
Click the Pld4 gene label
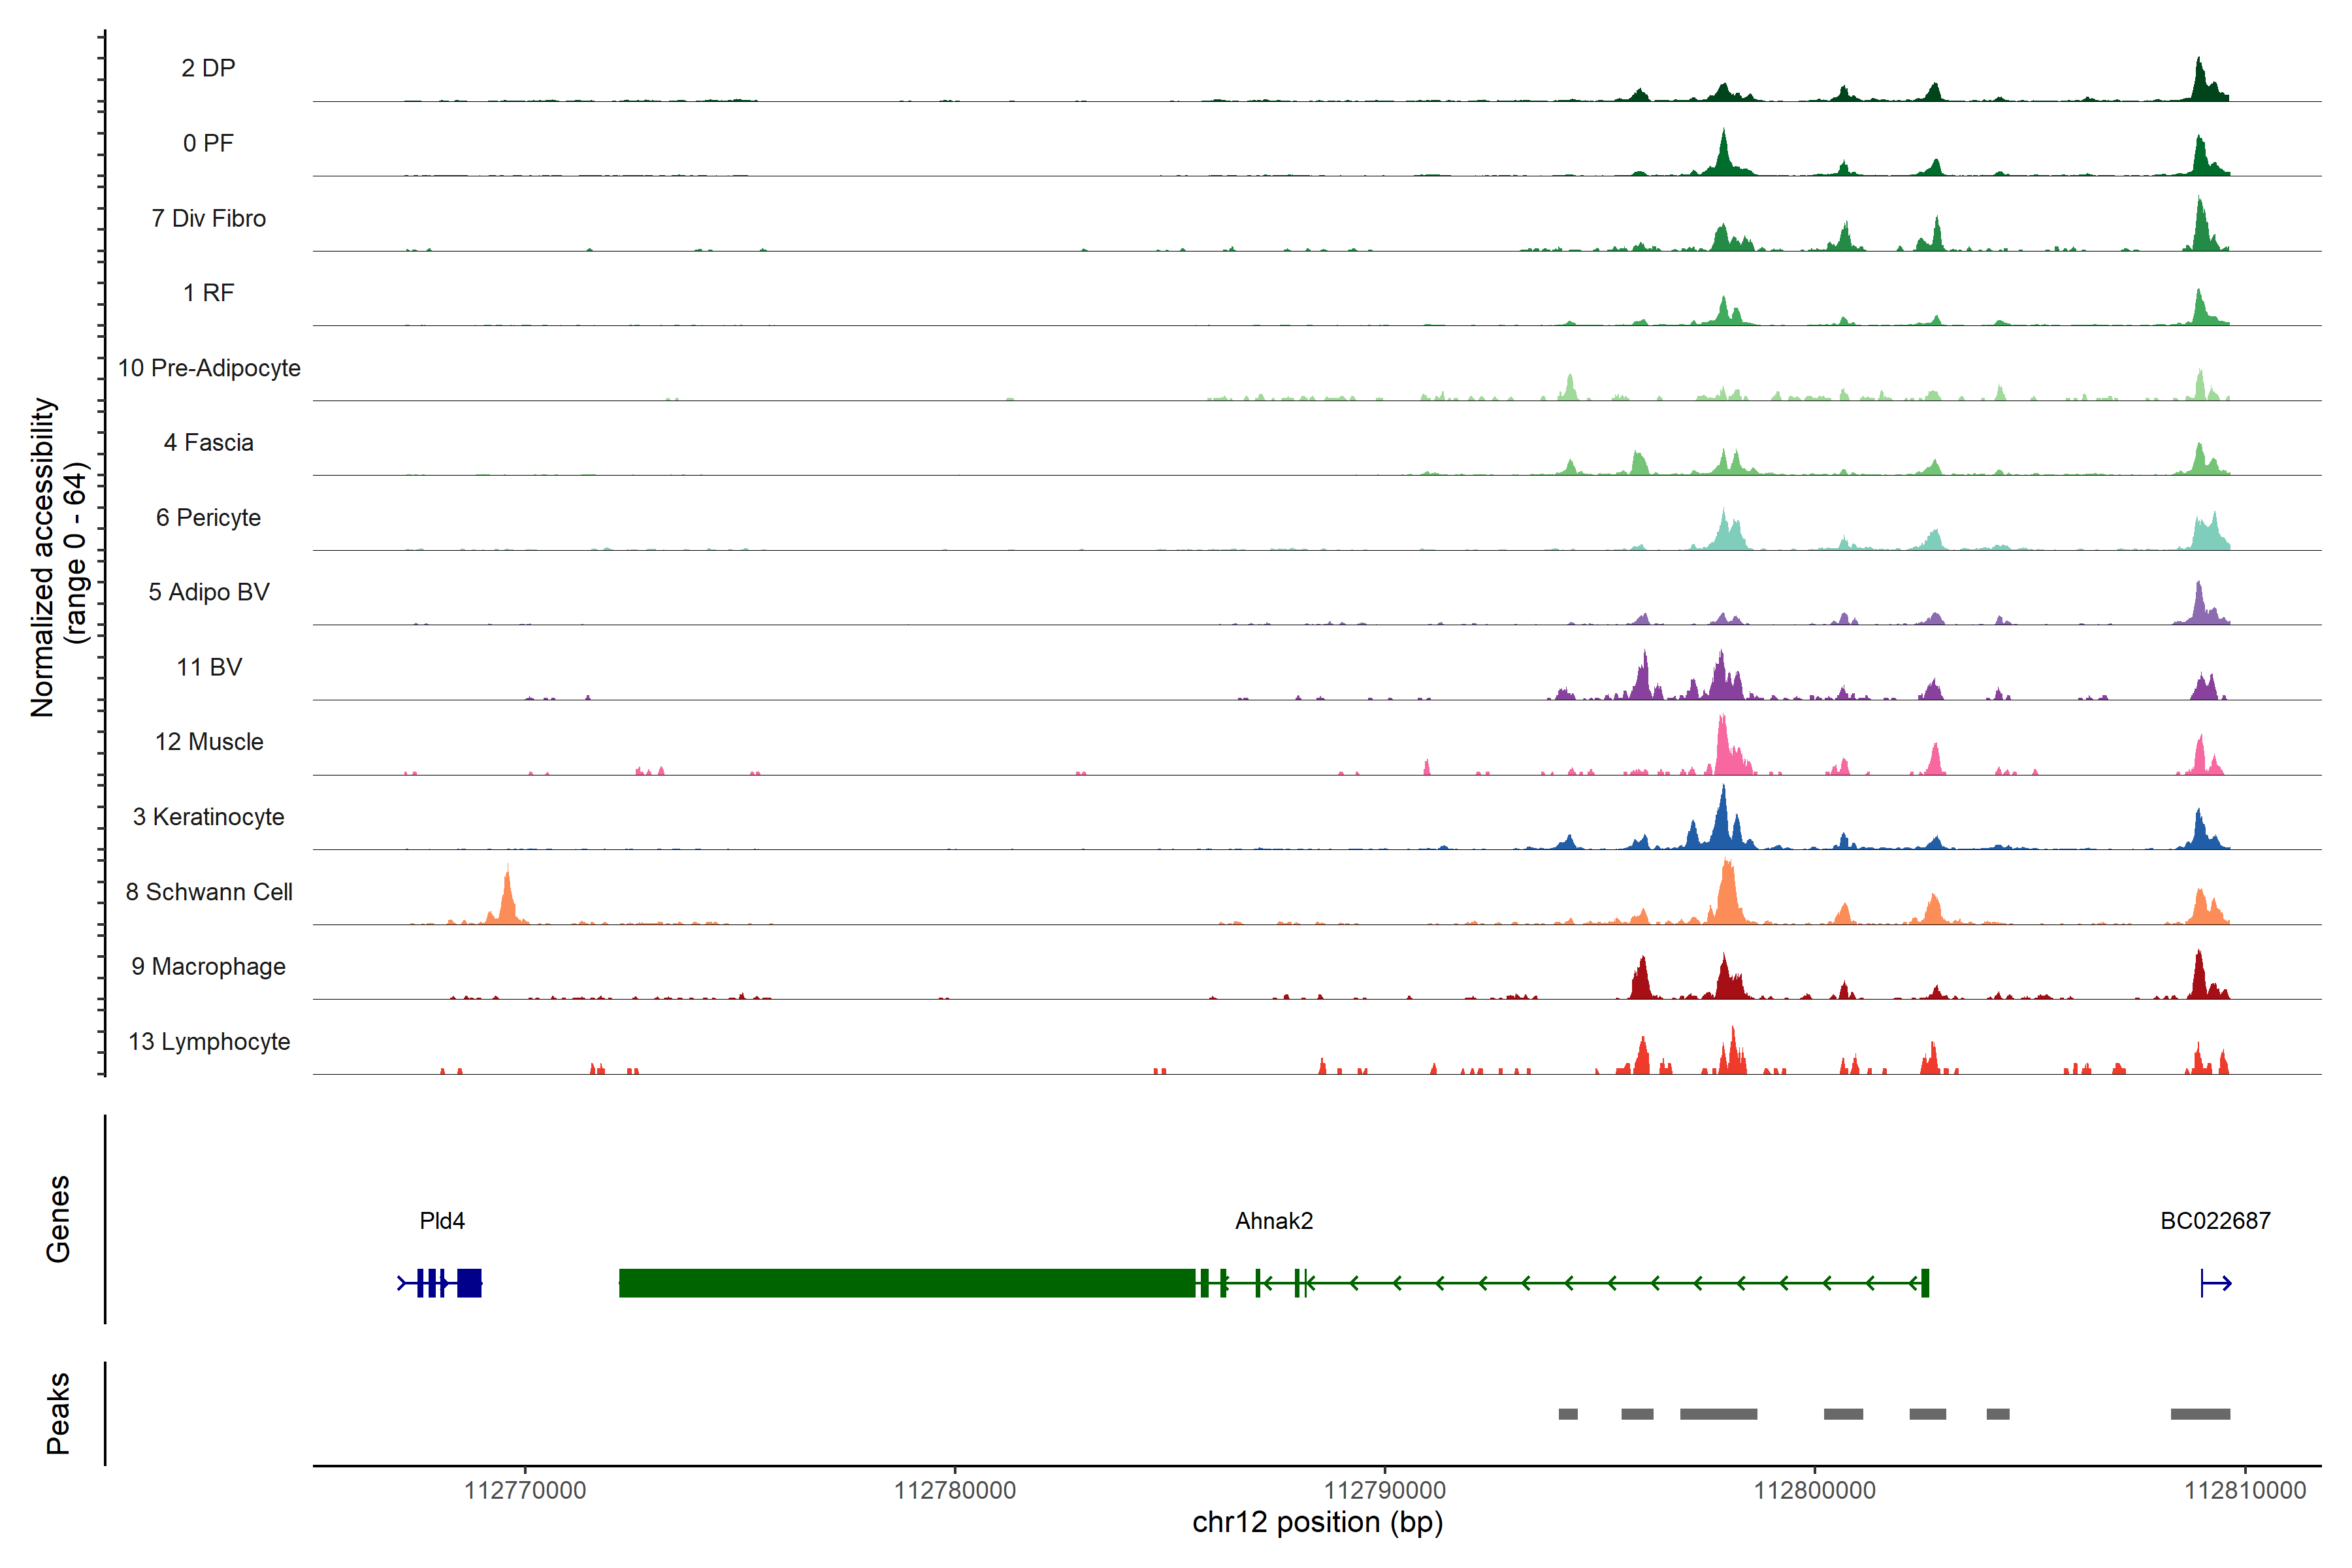[x=442, y=1221]
